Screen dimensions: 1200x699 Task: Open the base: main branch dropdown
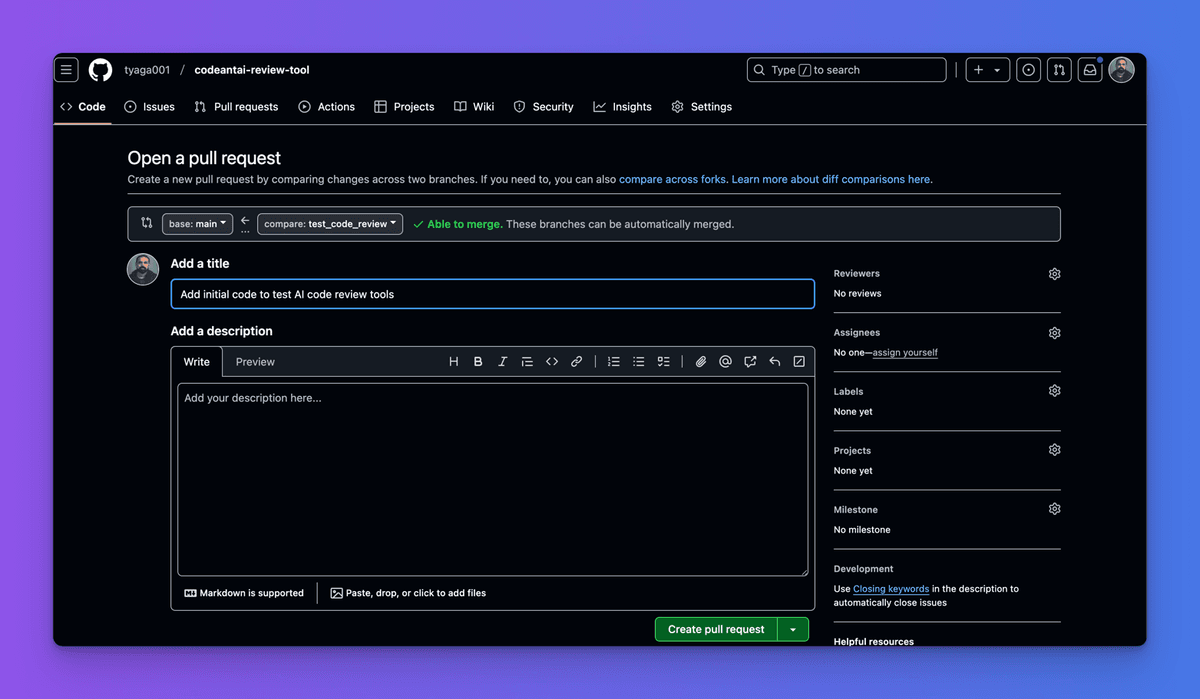(197, 223)
